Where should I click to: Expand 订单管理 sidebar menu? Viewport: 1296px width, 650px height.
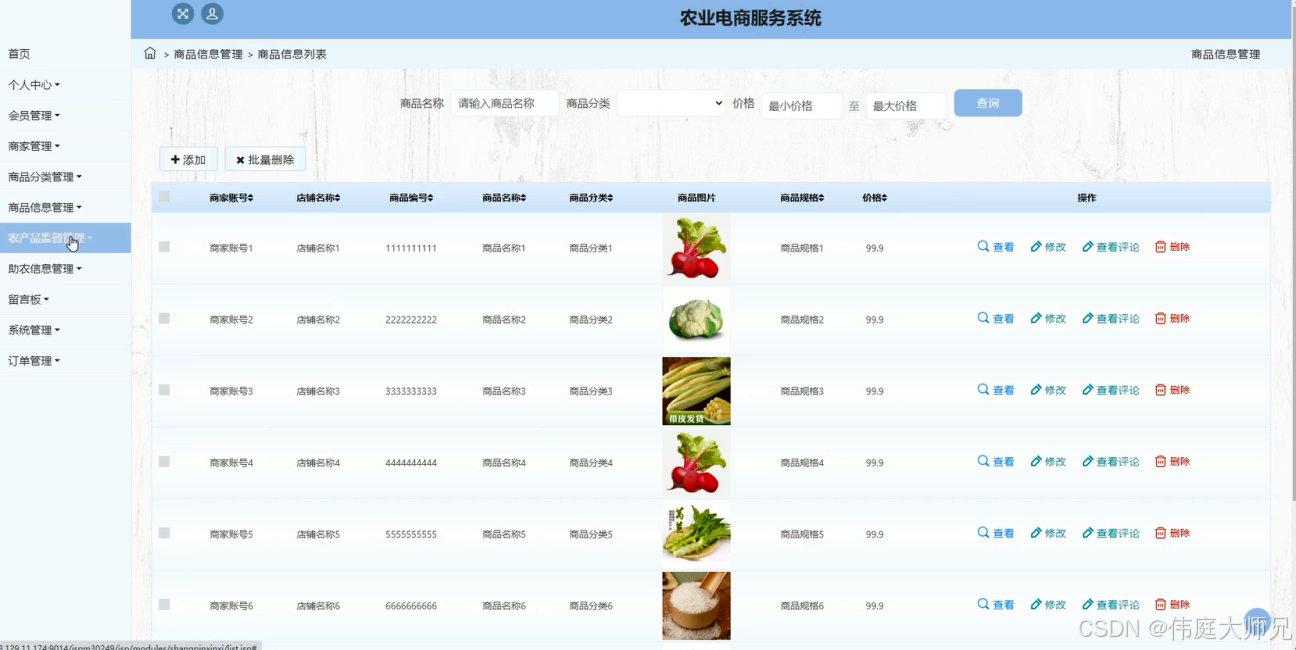[x=34, y=361]
